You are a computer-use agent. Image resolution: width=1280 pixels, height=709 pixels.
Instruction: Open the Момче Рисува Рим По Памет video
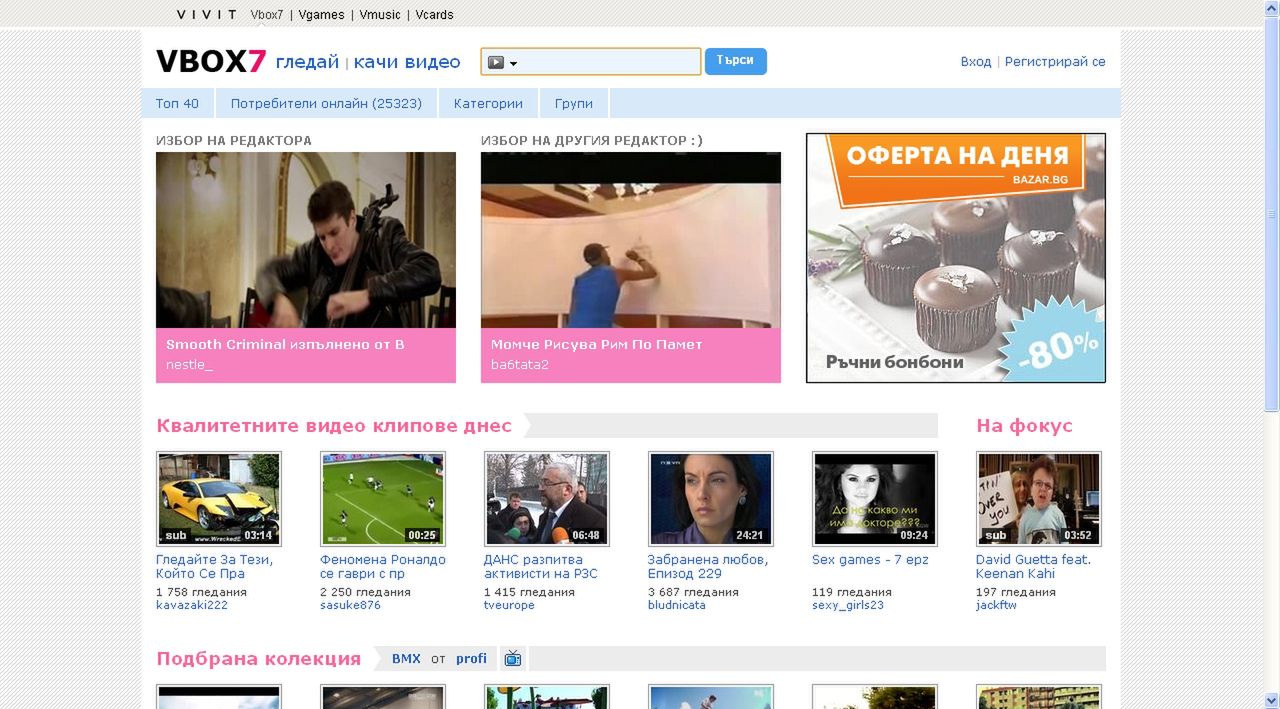[x=631, y=240]
